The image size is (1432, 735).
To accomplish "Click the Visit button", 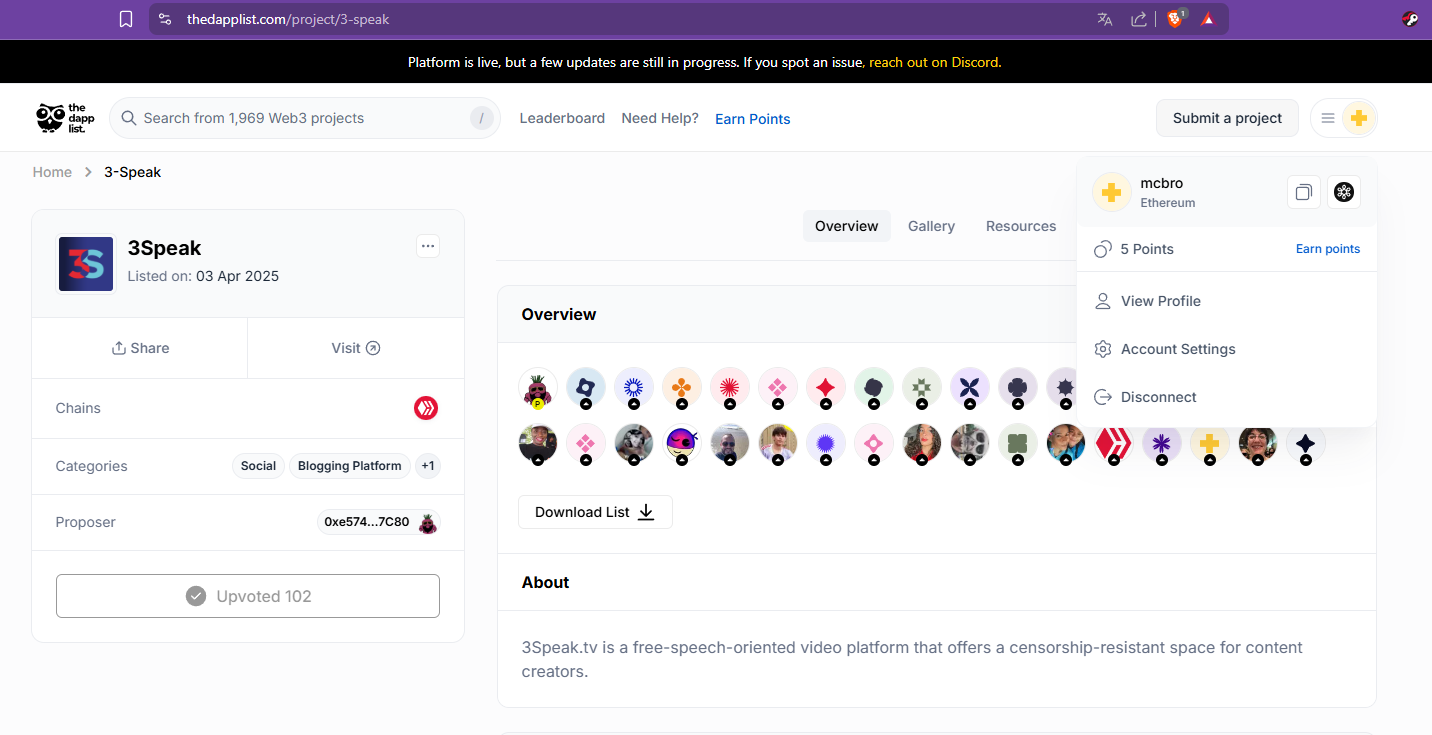I will click(356, 348).
